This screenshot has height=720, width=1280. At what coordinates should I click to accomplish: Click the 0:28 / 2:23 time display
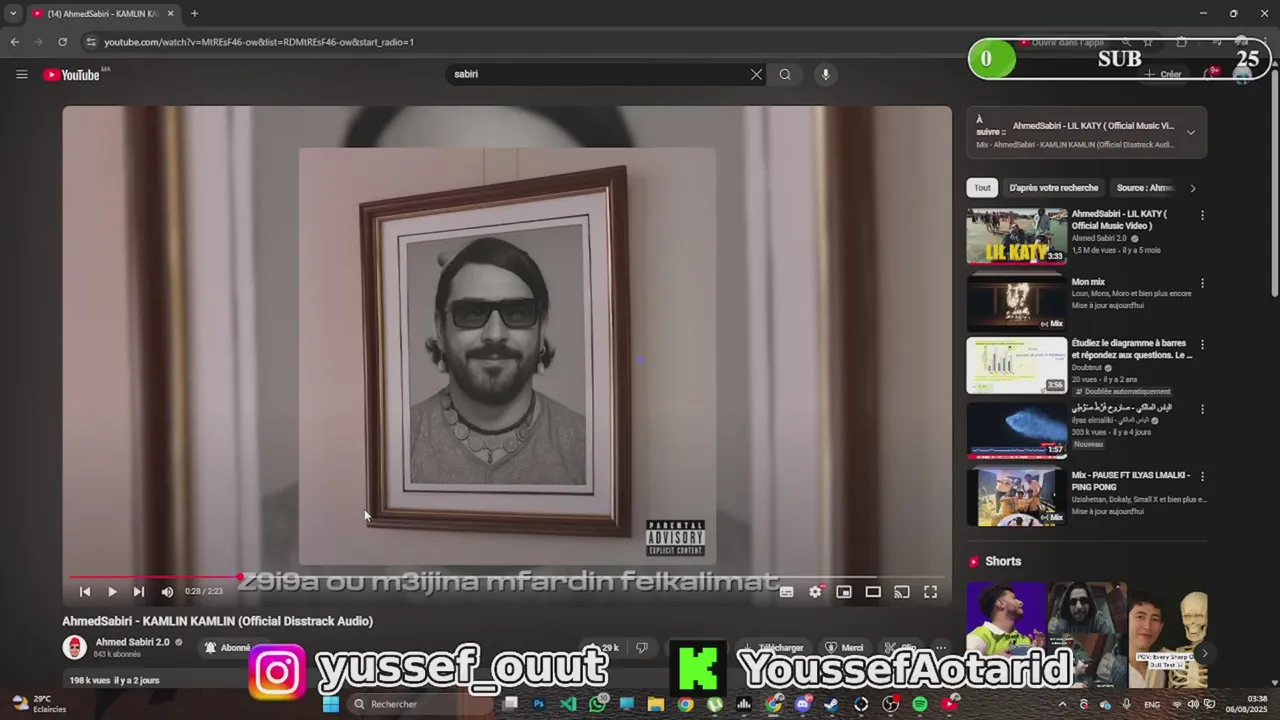tap(203, 592)
